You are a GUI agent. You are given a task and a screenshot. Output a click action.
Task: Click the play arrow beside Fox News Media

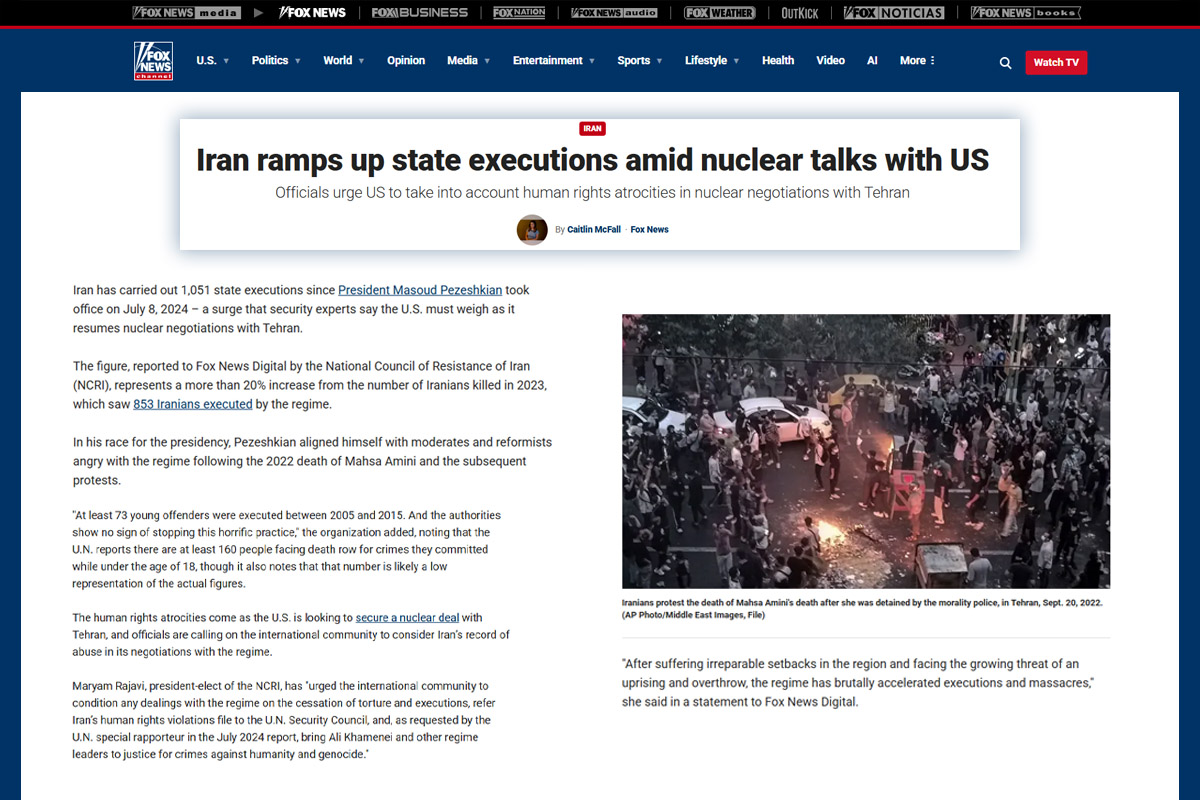[258, 13]
